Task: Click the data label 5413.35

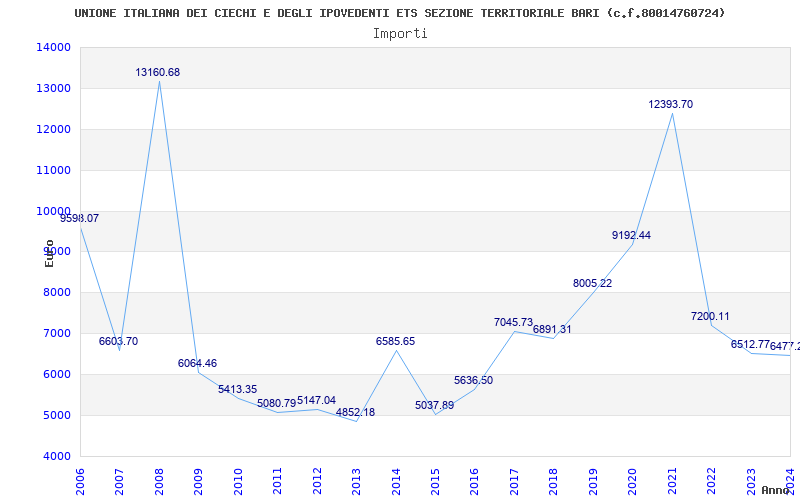Action: click(x=237, y=389)
